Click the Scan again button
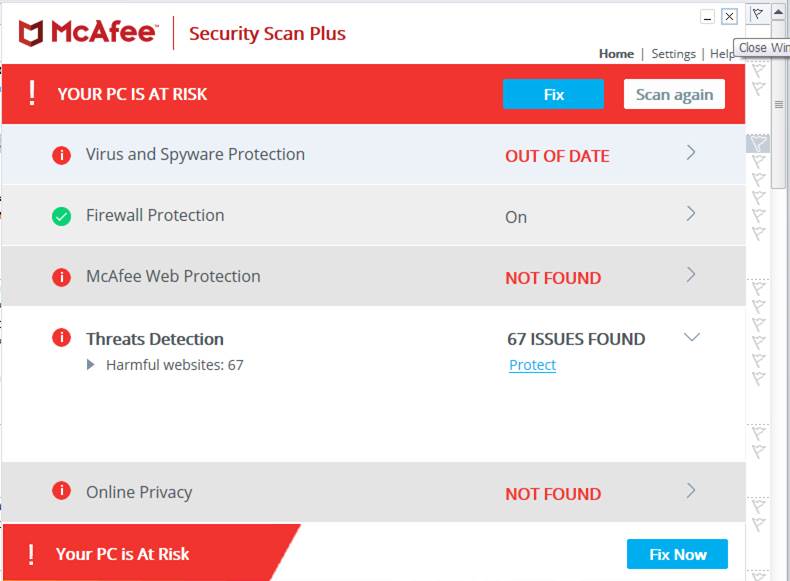 coord(674,94)
